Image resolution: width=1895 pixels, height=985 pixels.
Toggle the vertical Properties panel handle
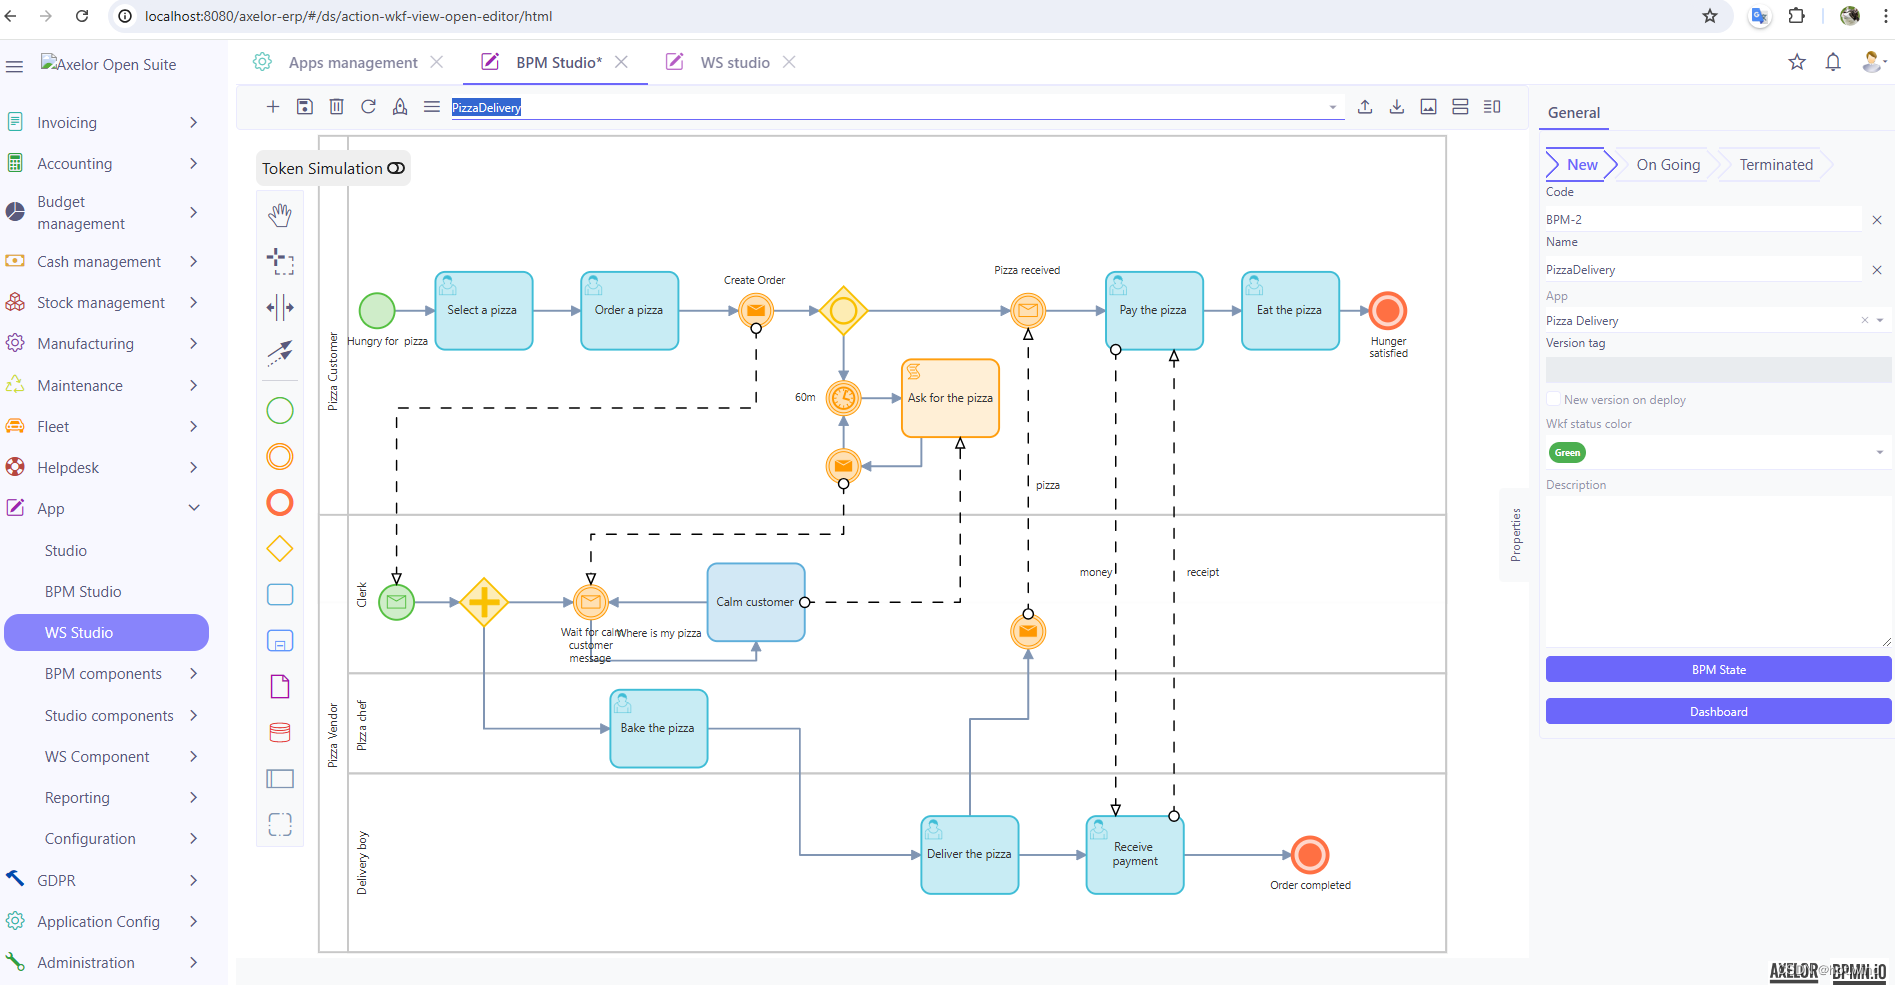[1515, 535]
